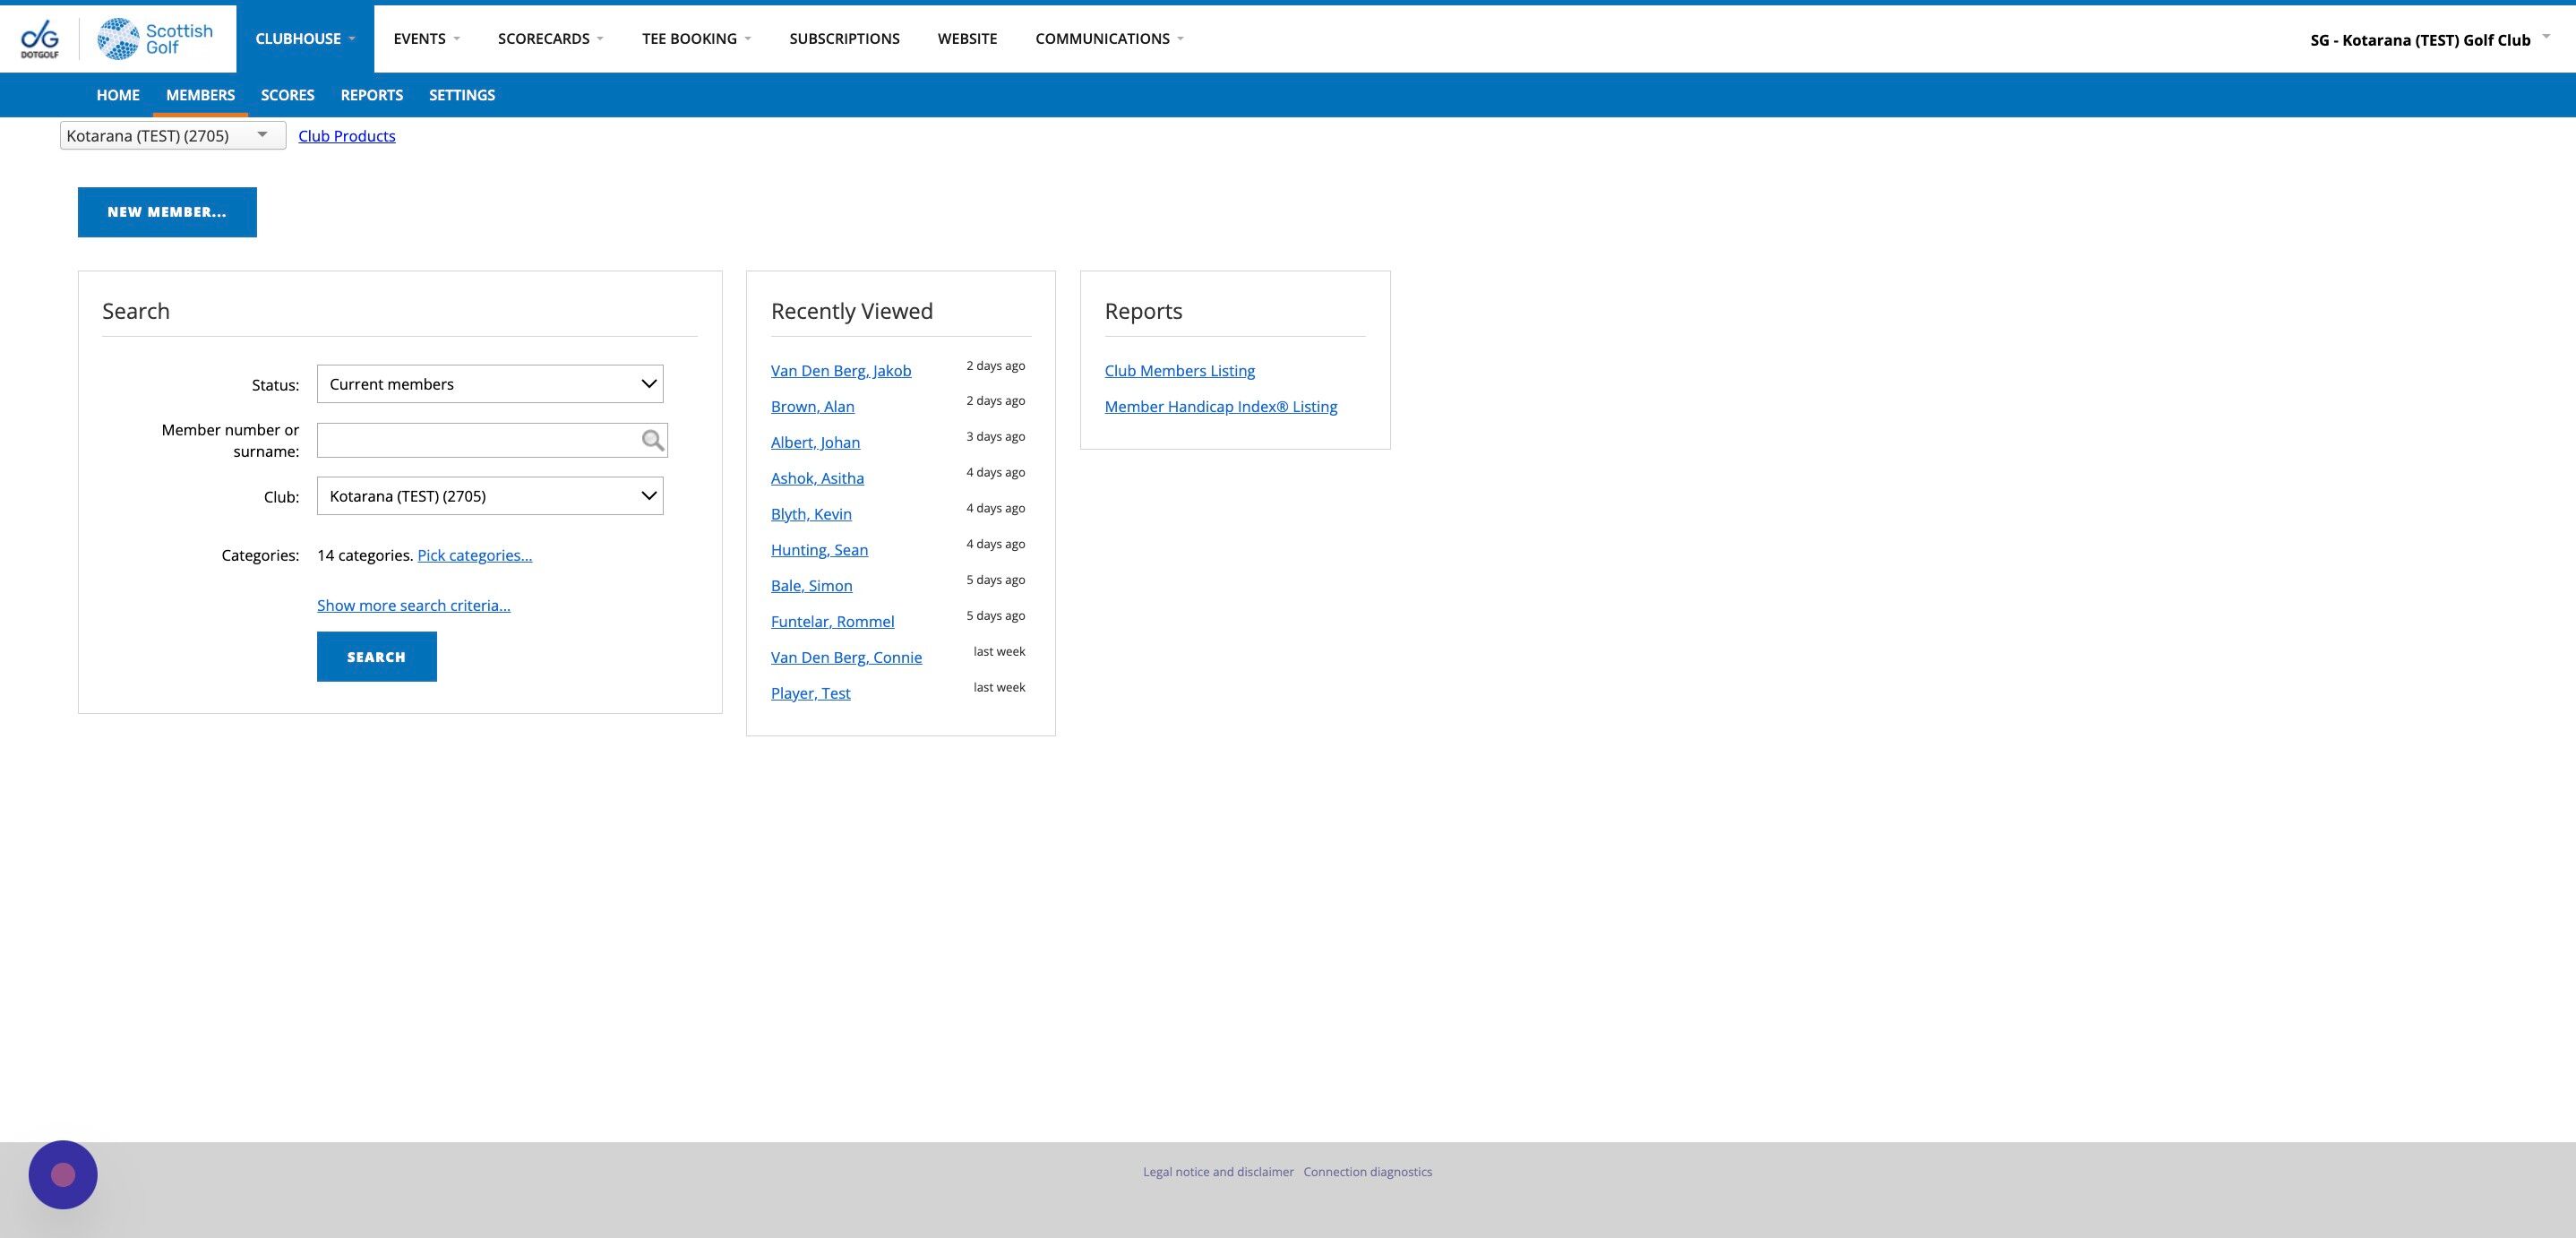Open the purple chat bubble widget

click(63, 1174)
